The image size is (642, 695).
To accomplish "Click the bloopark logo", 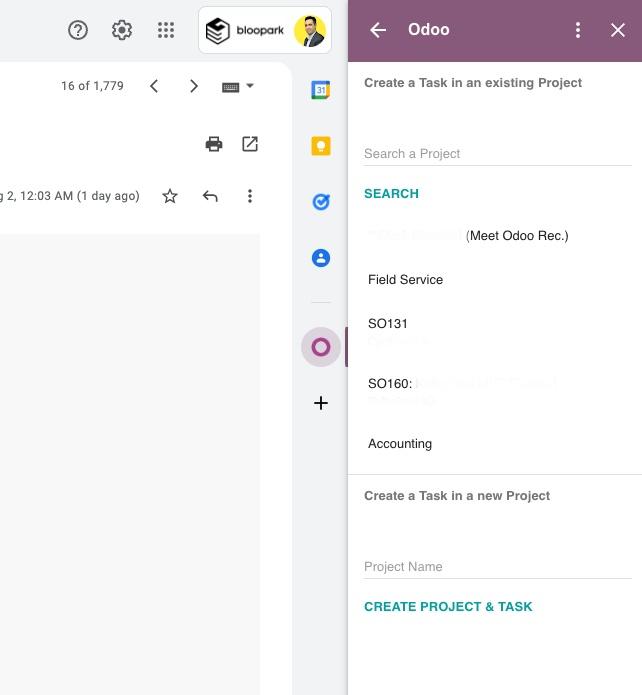I will point(244,31).
